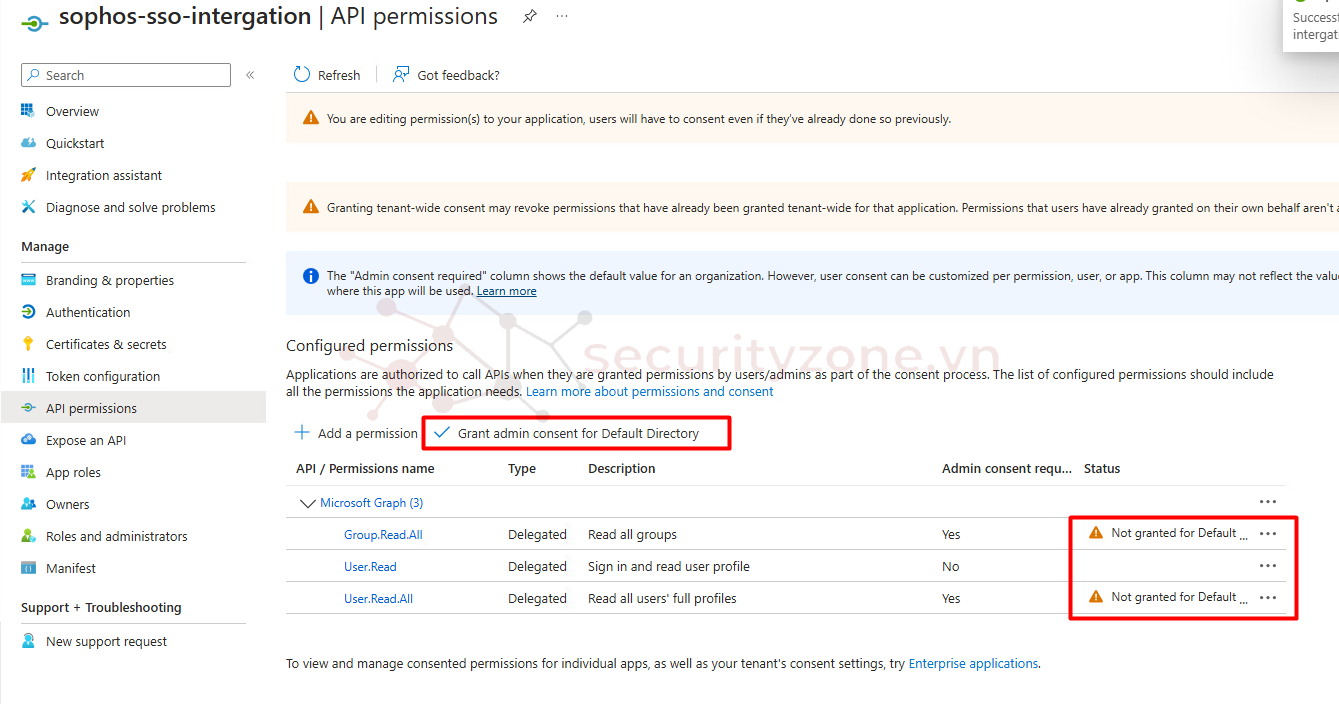Viewport: 1339px width, 704px height.
Task: Open the Microsoft Graph (3) link
Action: pyautogui.click(x=371, y=503)
